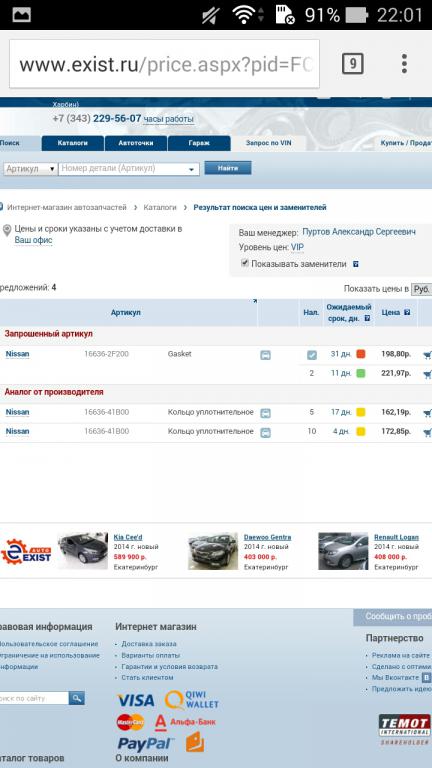This screenshot has width=432, height=768.
Task: Add the 221,97р. offer to cart
Action: tap(427, 375)
